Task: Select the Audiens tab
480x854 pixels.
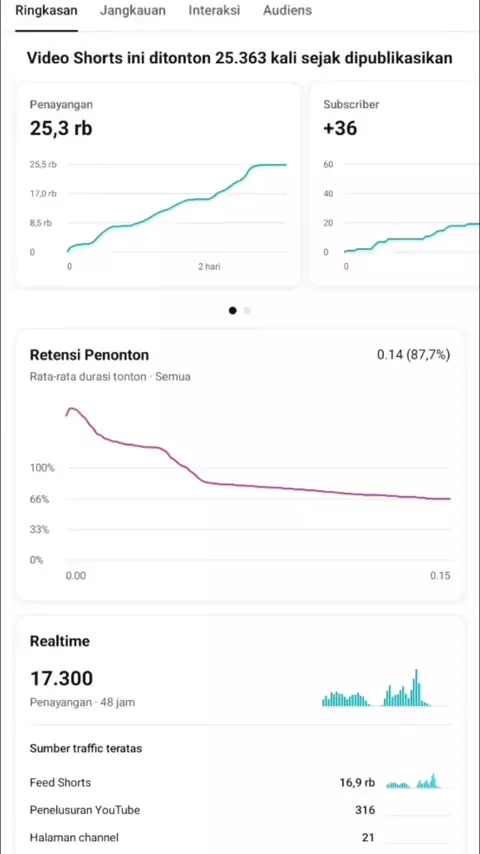Action: [x=287, y=10]
